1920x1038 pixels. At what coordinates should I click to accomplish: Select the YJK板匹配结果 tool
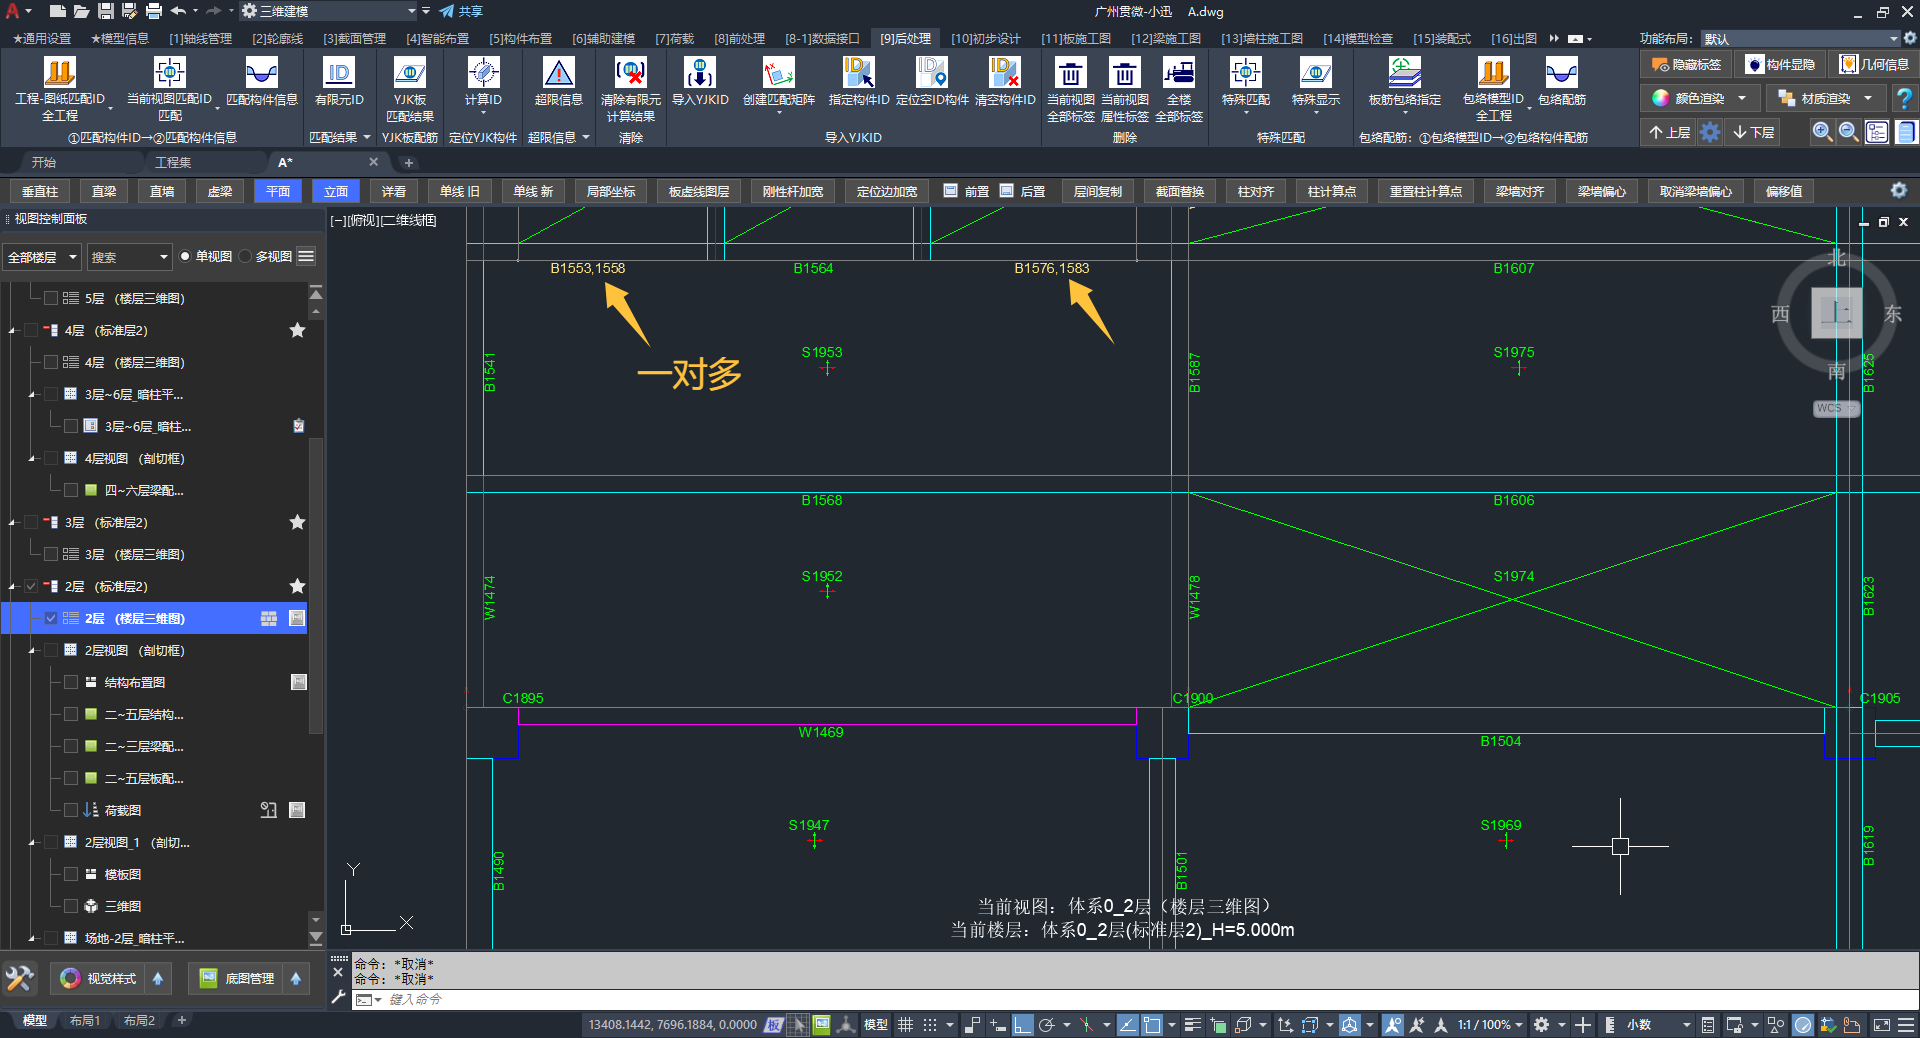[x=410, y=72]
